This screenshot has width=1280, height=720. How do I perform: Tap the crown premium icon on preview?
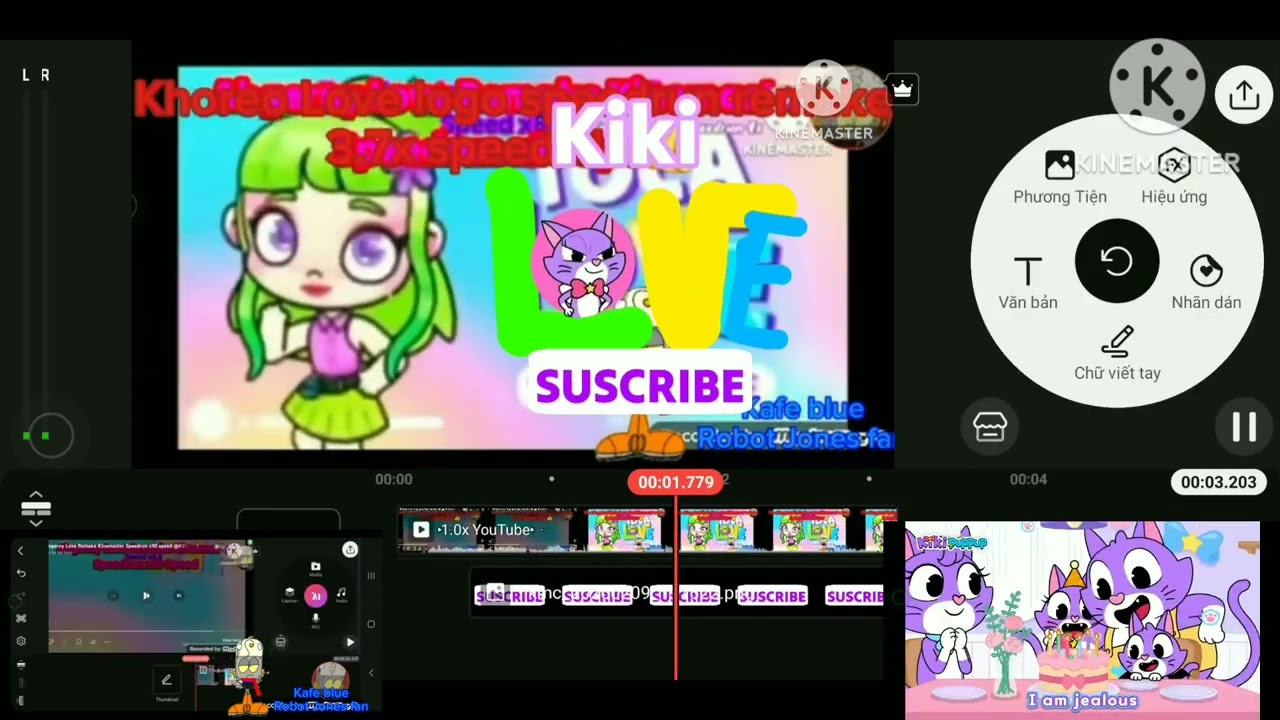coord(902,90)
